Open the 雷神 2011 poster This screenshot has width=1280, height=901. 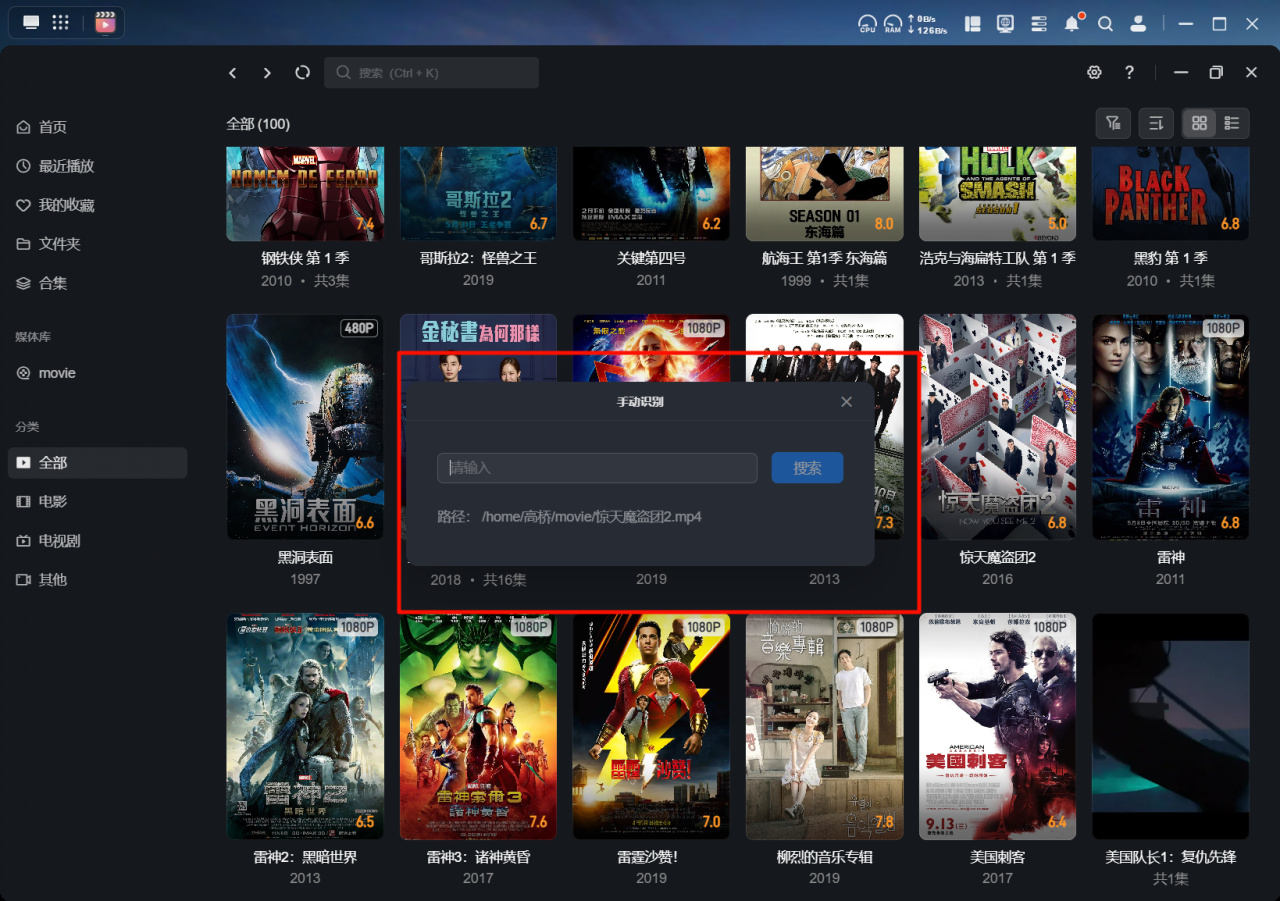[1170, 427]
